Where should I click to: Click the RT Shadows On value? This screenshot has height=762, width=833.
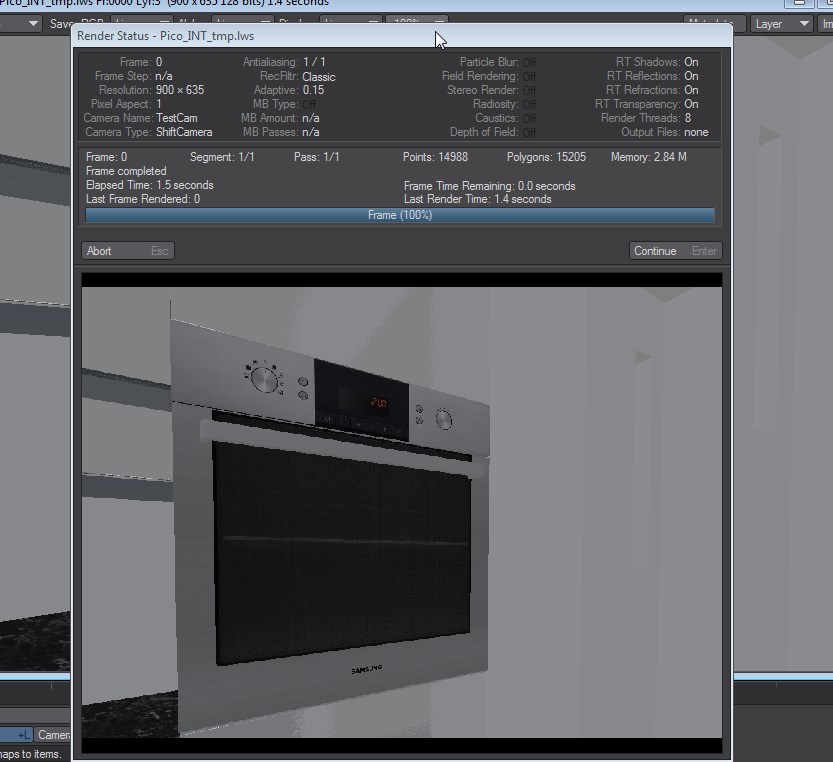click(x=691, y=62)
